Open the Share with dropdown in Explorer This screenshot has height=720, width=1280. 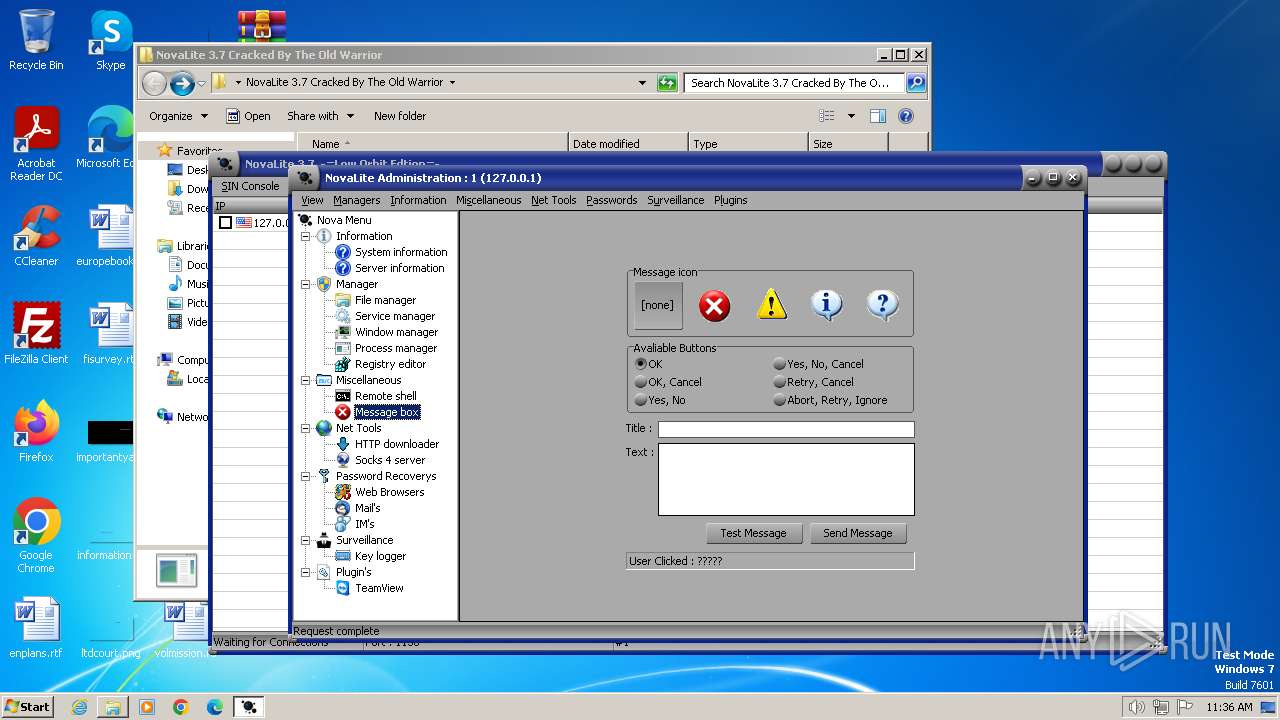point(320,116)
